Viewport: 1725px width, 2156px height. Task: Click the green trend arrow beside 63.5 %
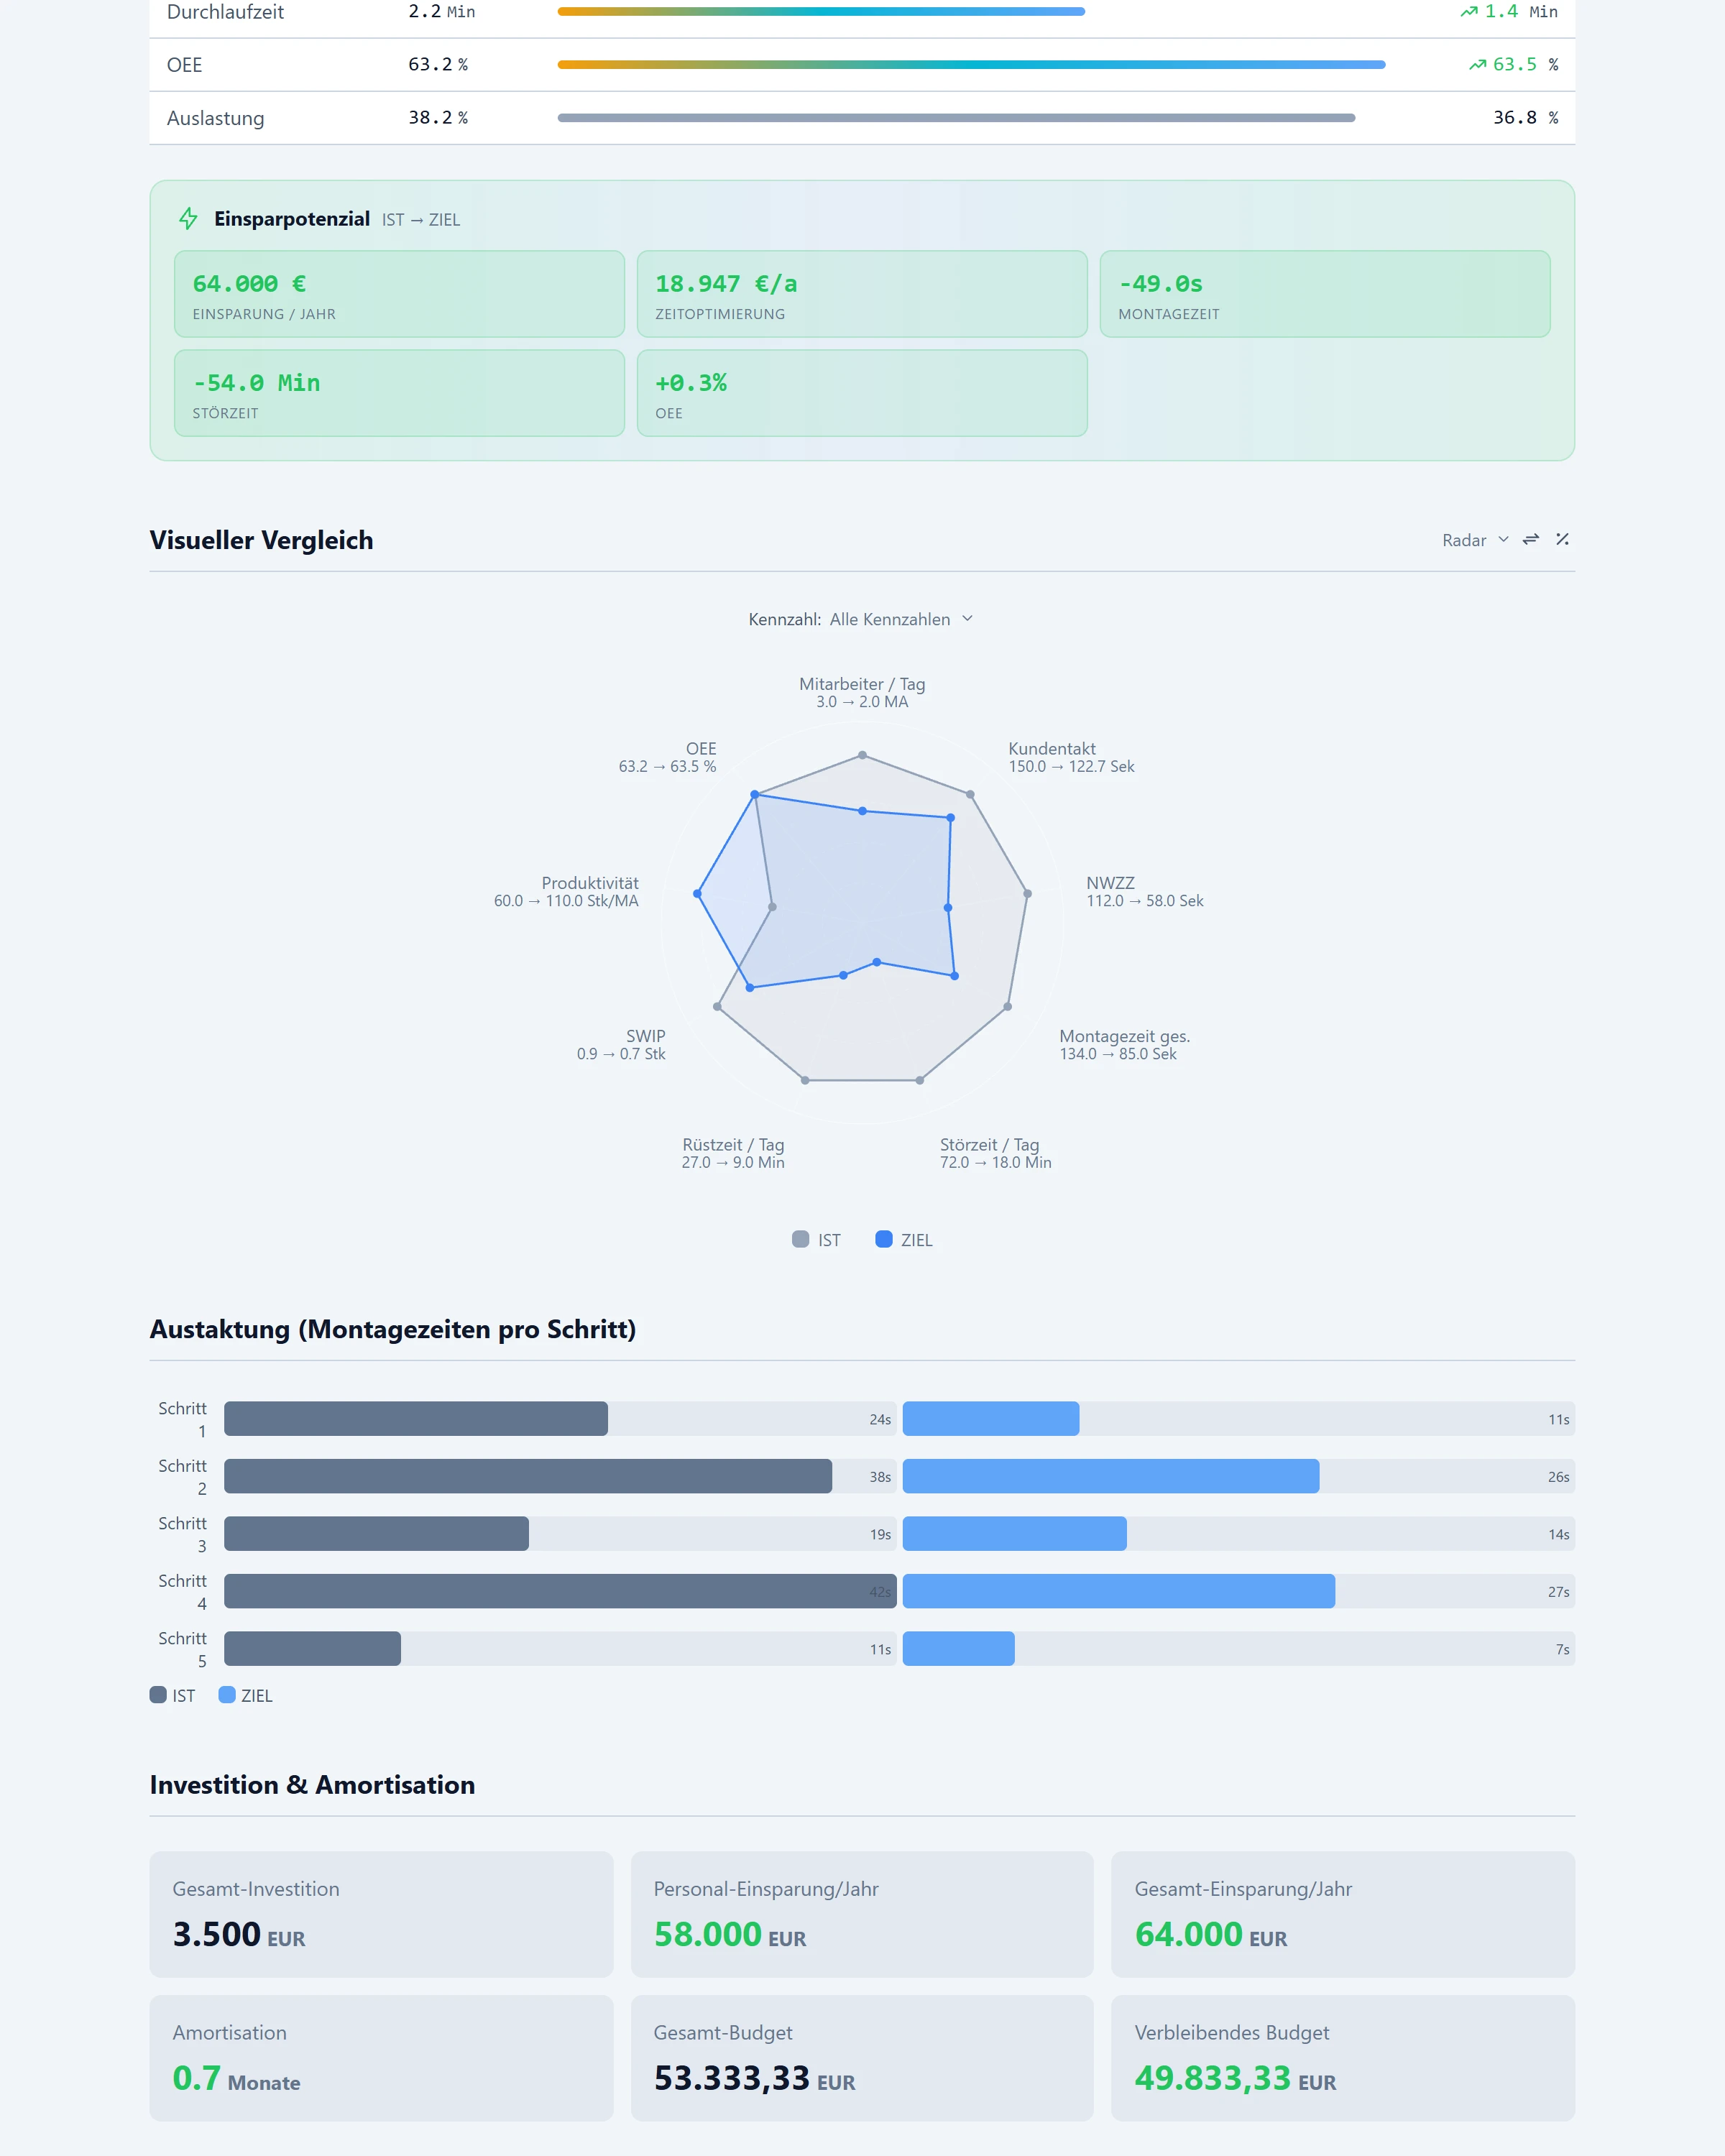point(1477,65)
